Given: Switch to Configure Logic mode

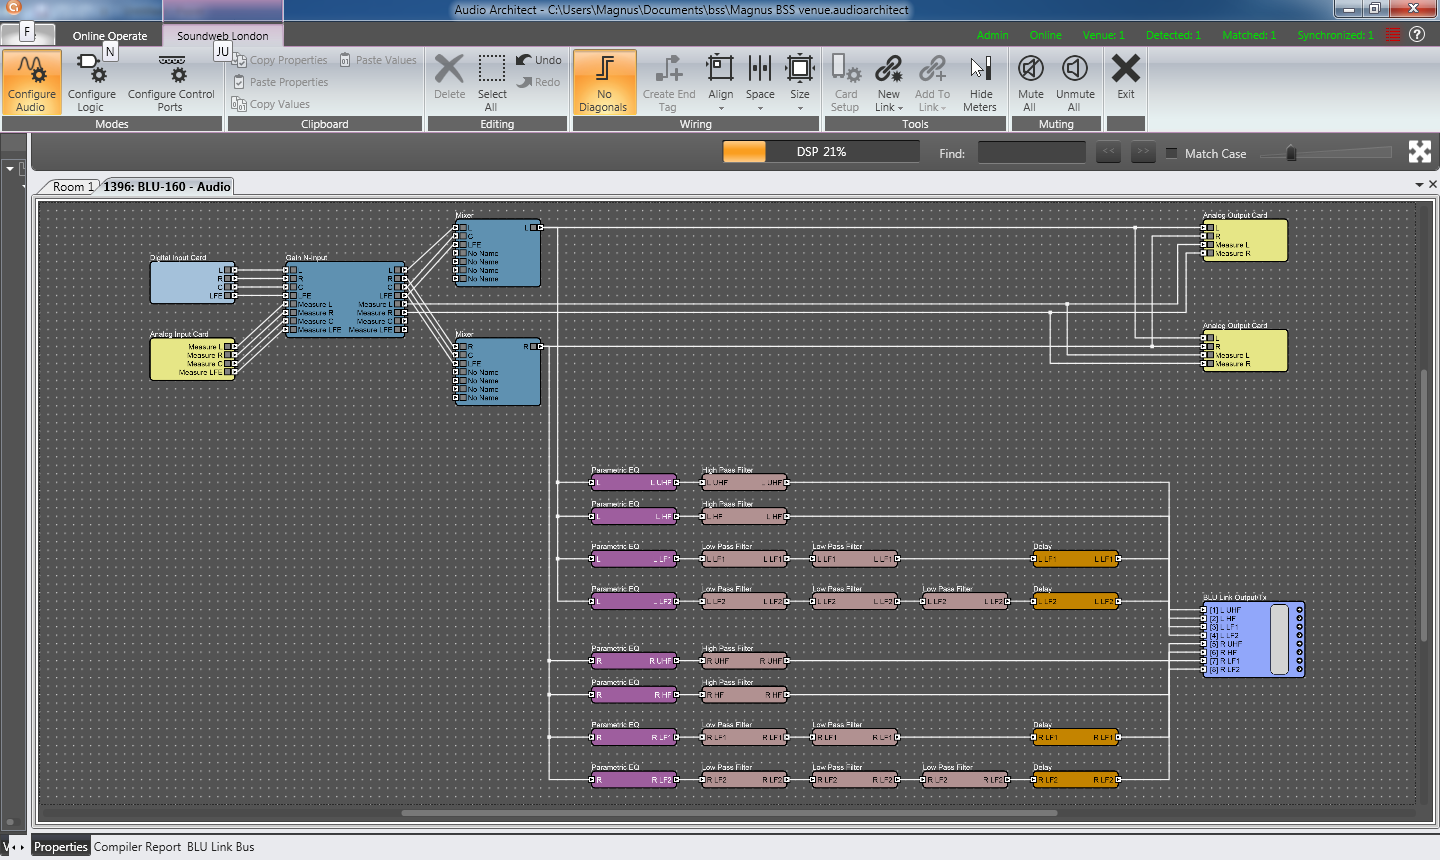Looking at the screenshot, I should coord(91,83).
